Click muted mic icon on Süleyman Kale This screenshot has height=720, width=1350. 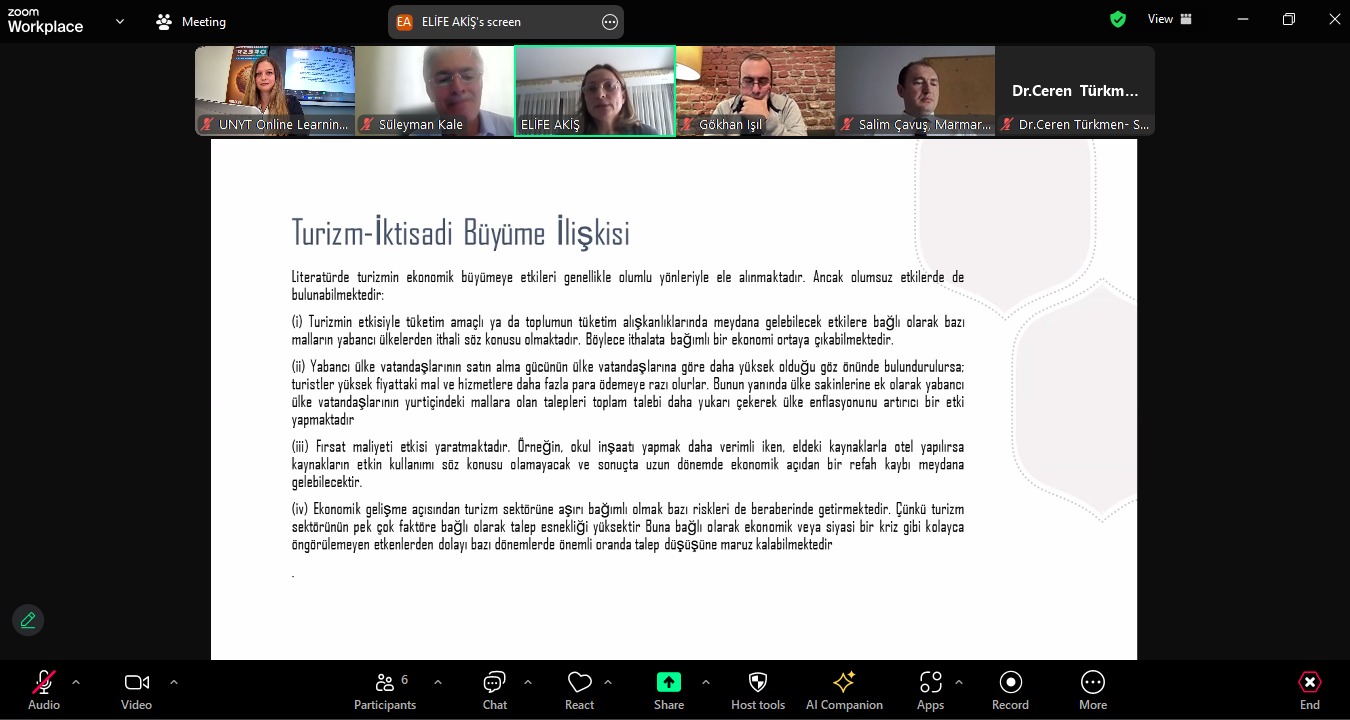(x=368, y=125)
